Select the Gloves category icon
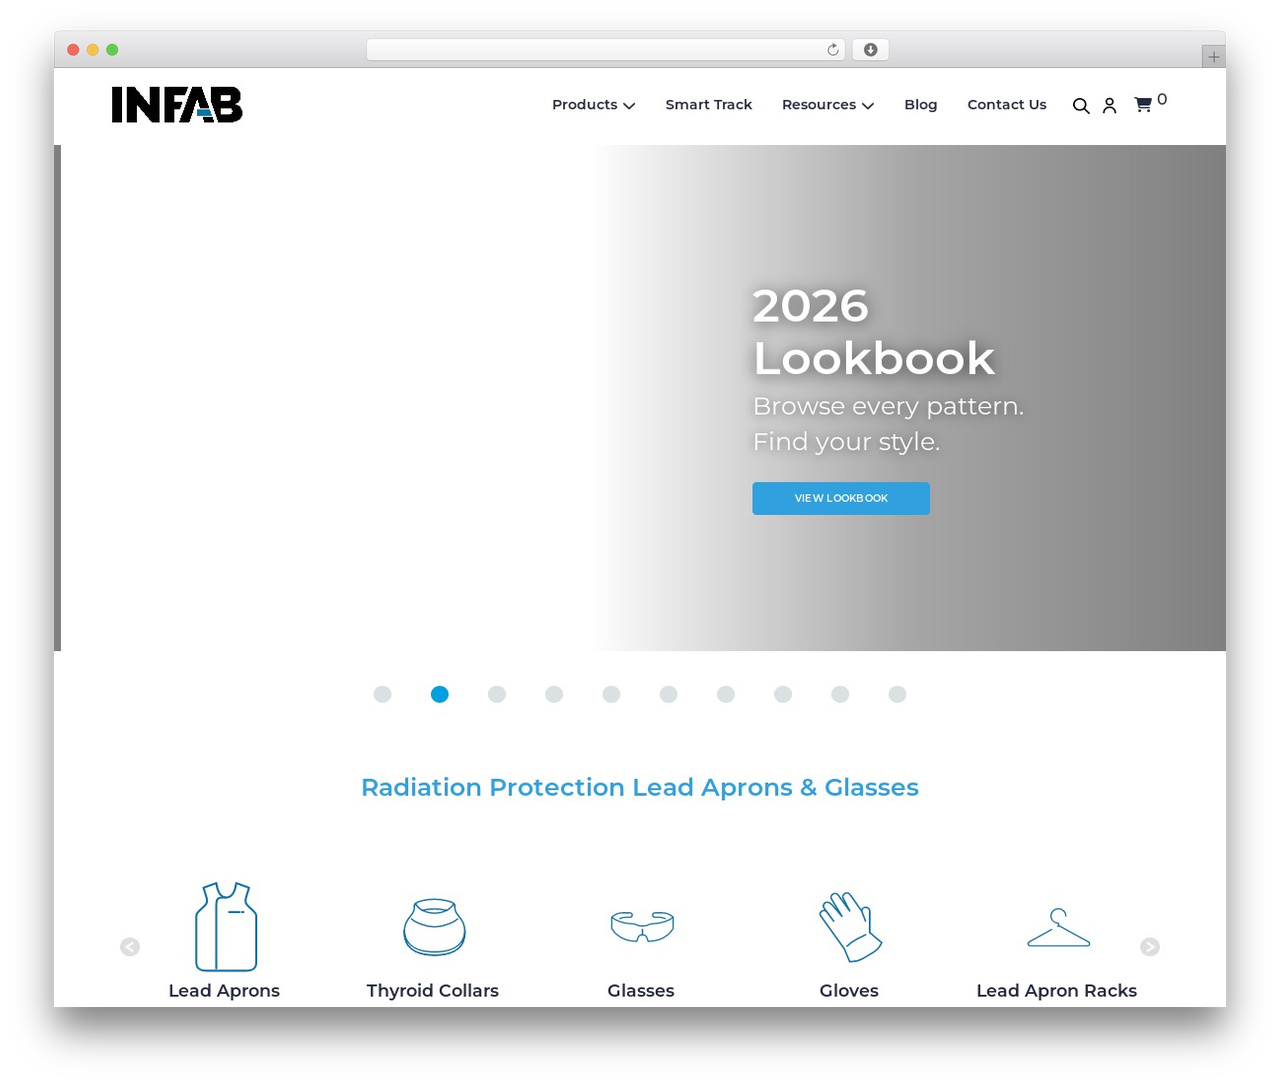Screen dimensions: 1280x1084 click(850, 927)
